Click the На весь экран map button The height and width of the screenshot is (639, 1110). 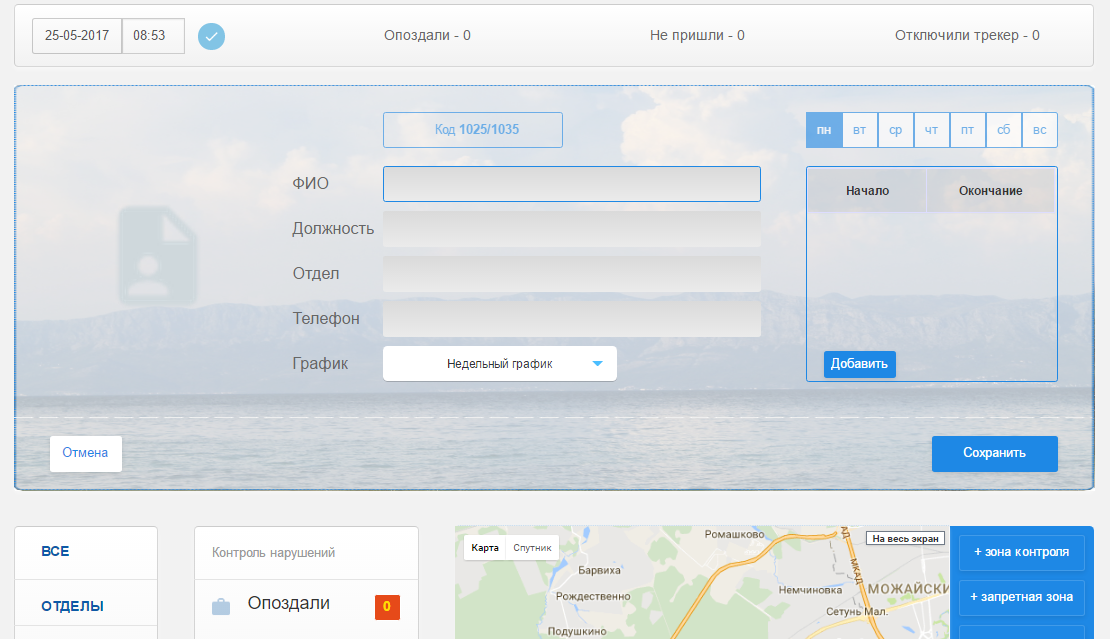click(904, 539)
